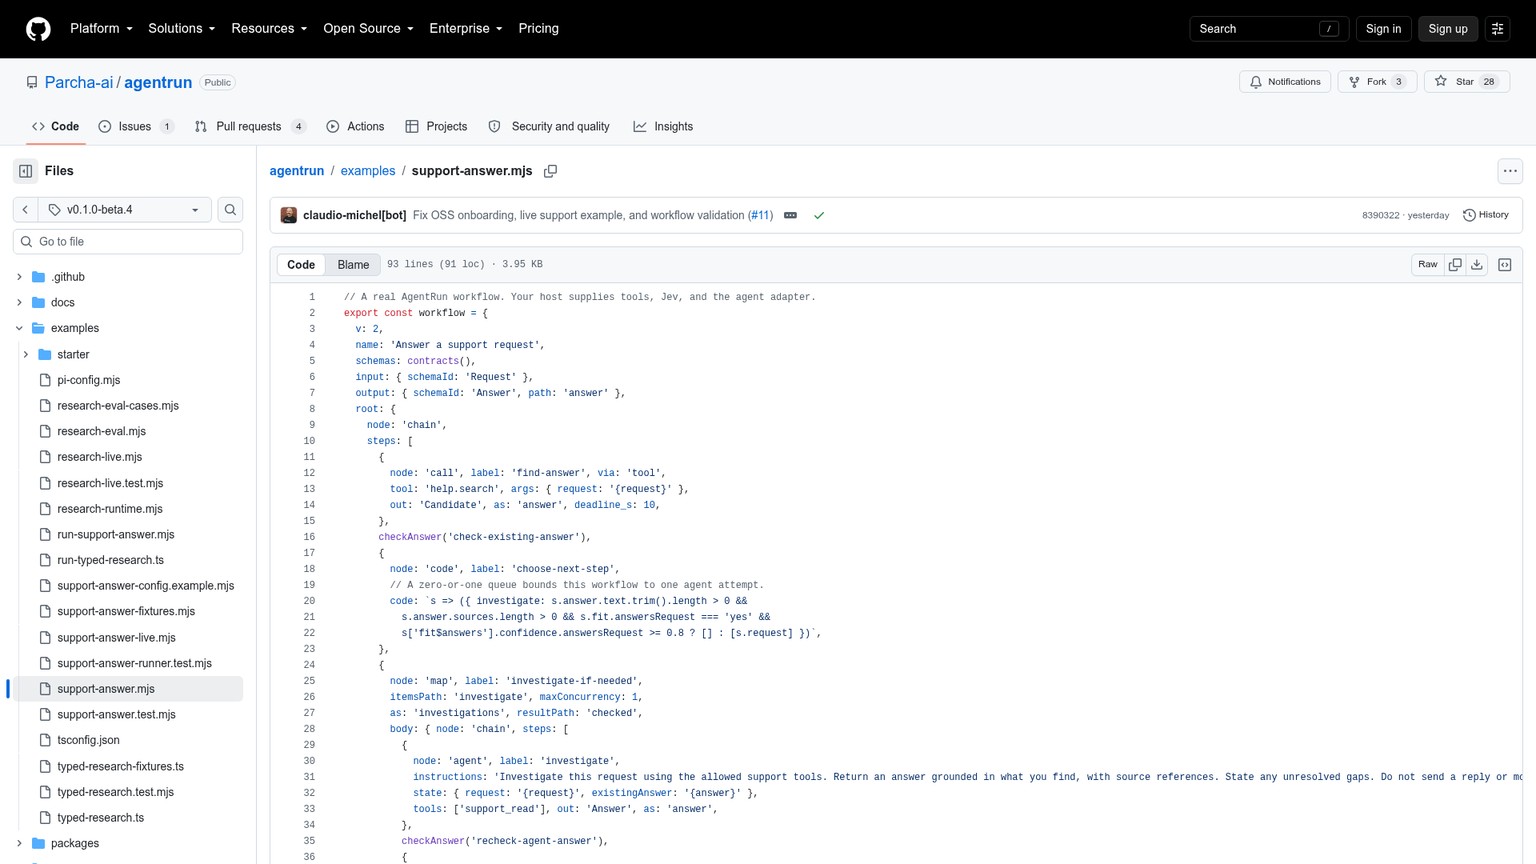The image size is (1536, 864).
Task: Open the Enterprise menu
Action: coord(466,29)
